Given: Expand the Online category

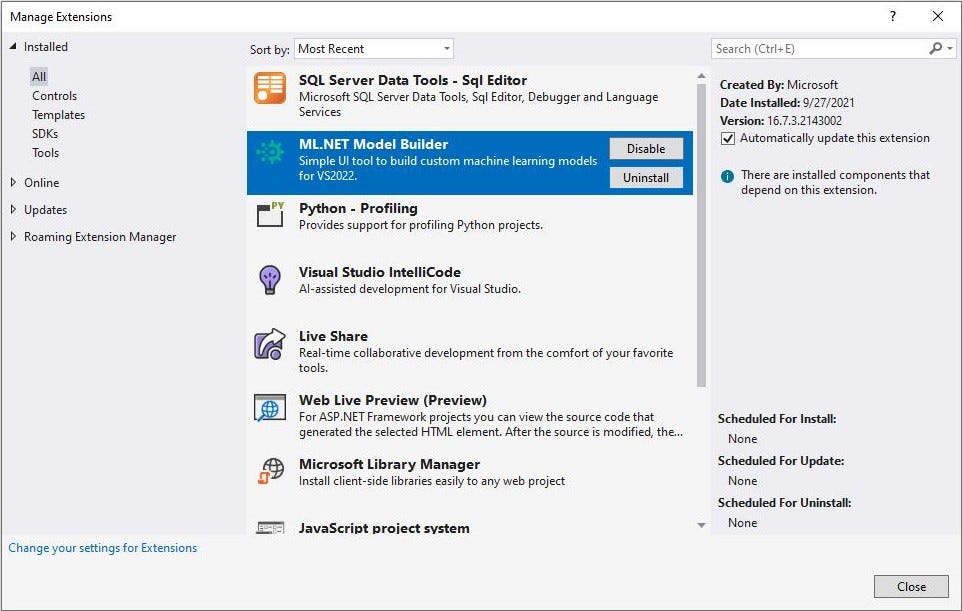Looking at the screenshot, I should pos(14,183).
